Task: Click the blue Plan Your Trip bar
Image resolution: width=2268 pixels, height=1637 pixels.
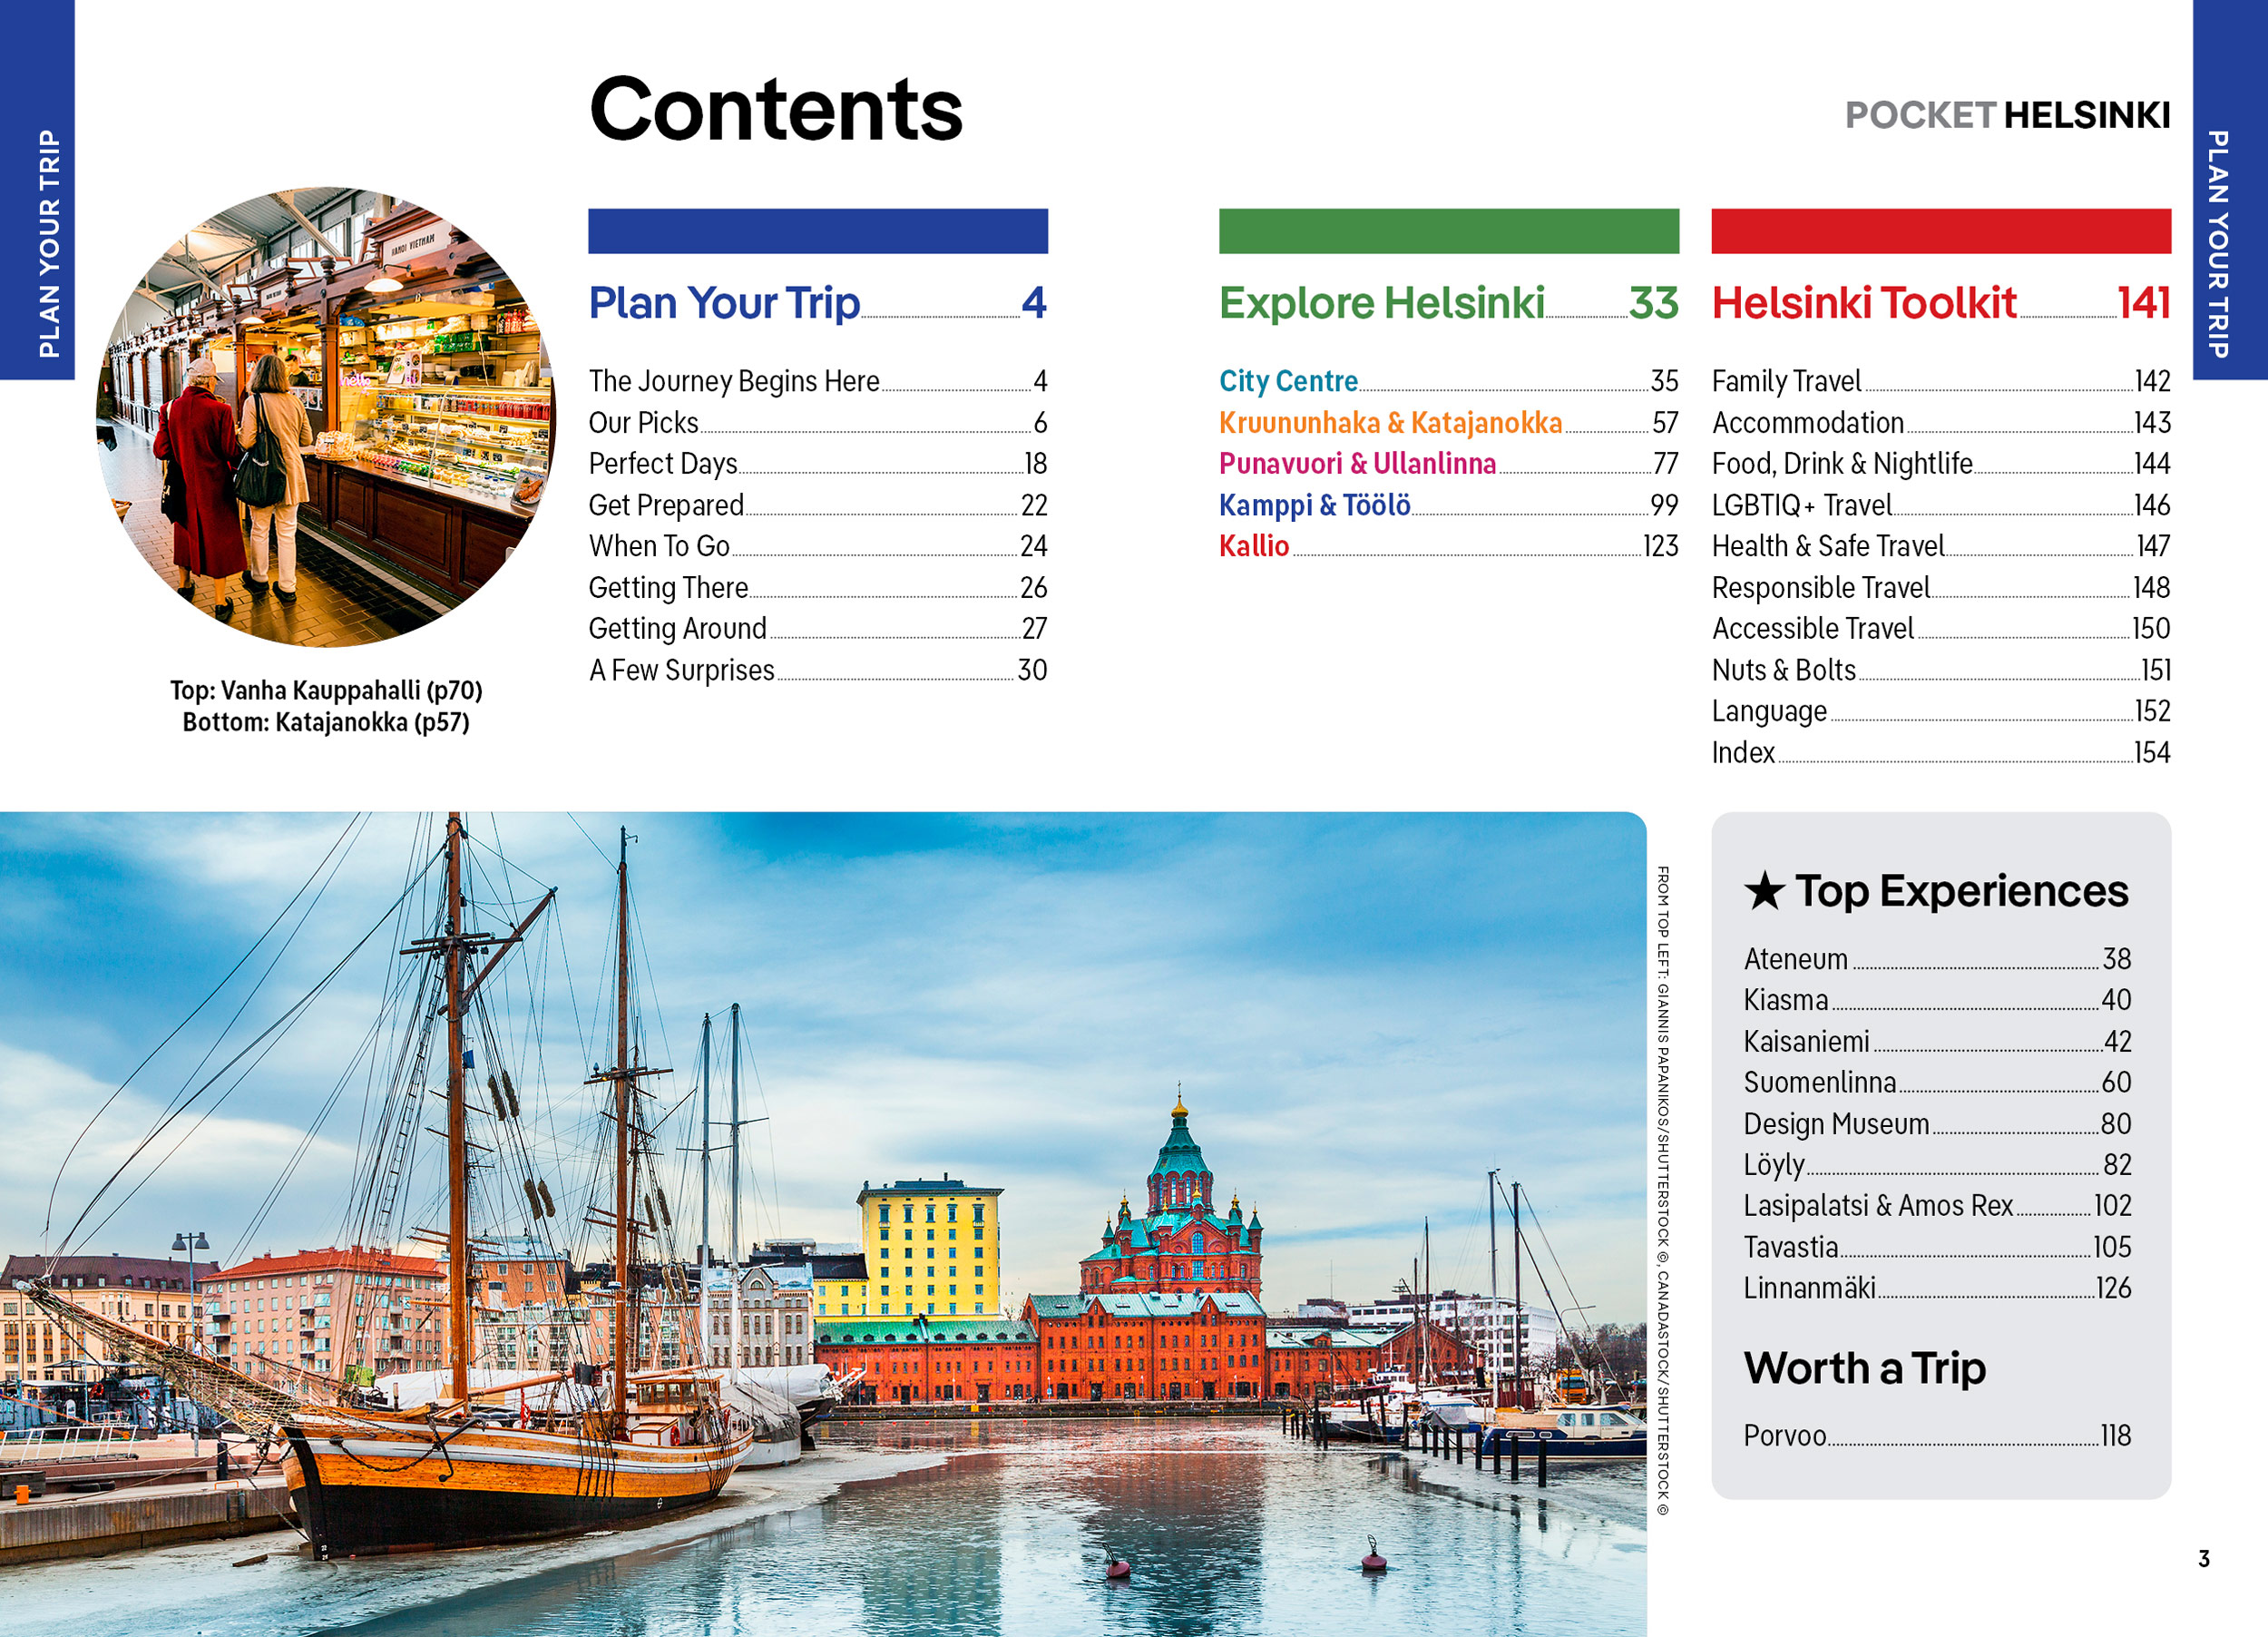Action: [817, 231]
